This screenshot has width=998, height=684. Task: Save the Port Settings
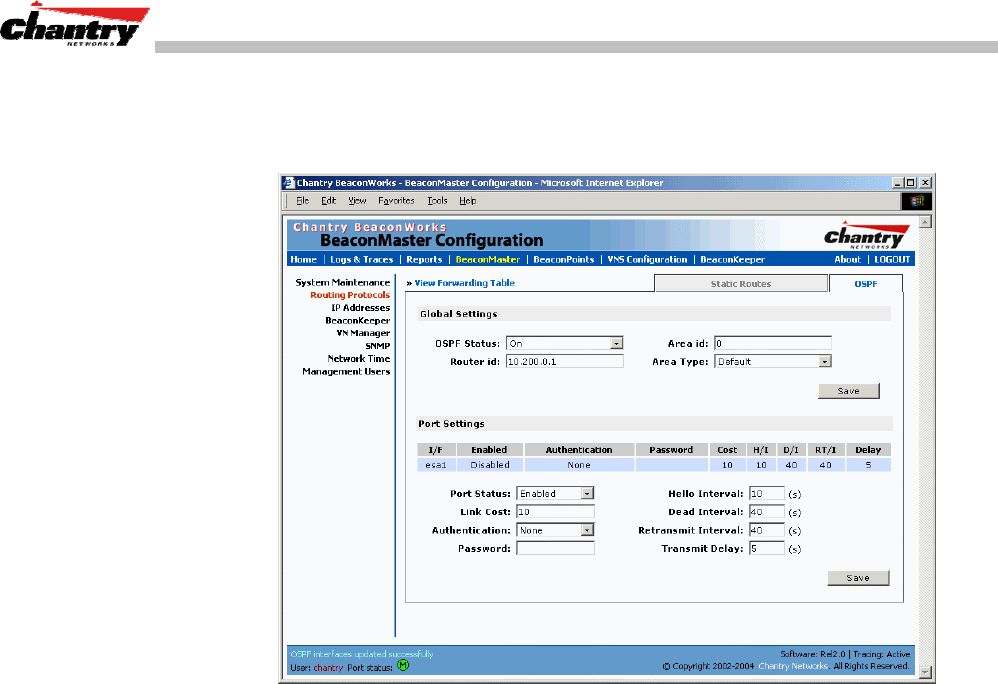pos(858,578)
